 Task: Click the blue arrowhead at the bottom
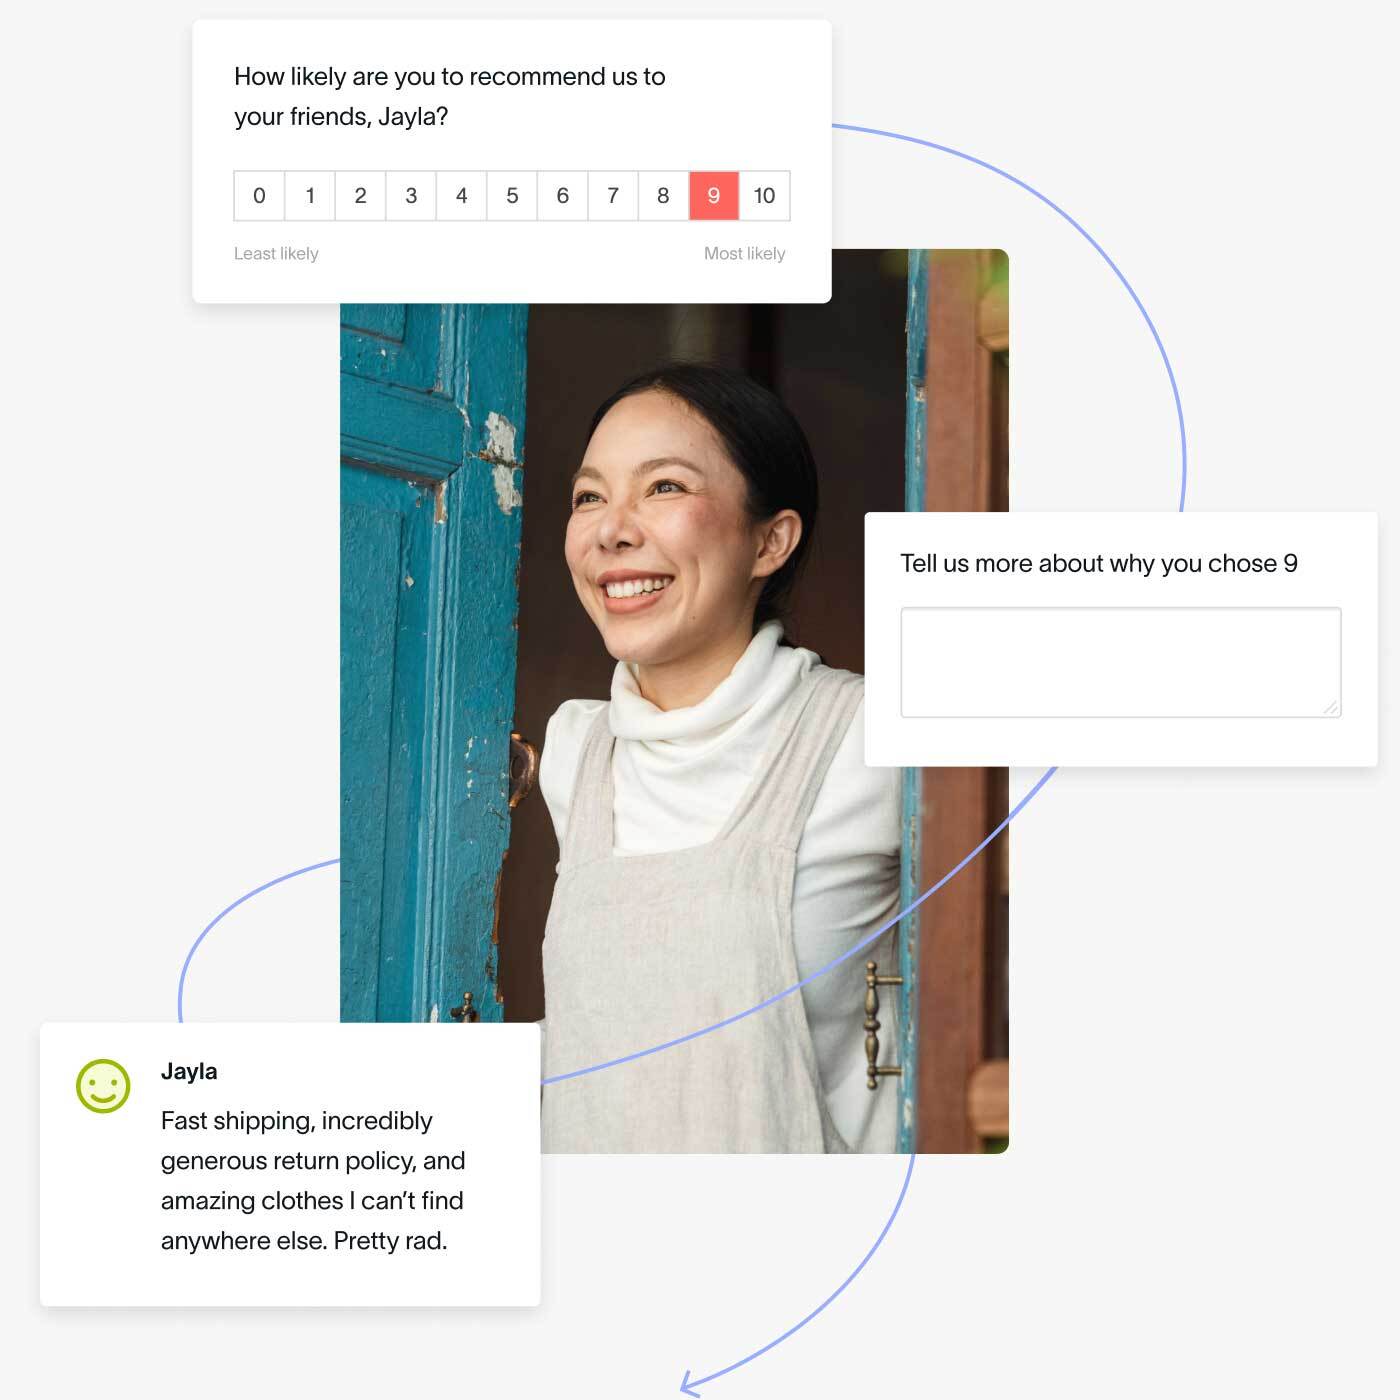point(688,1385)
